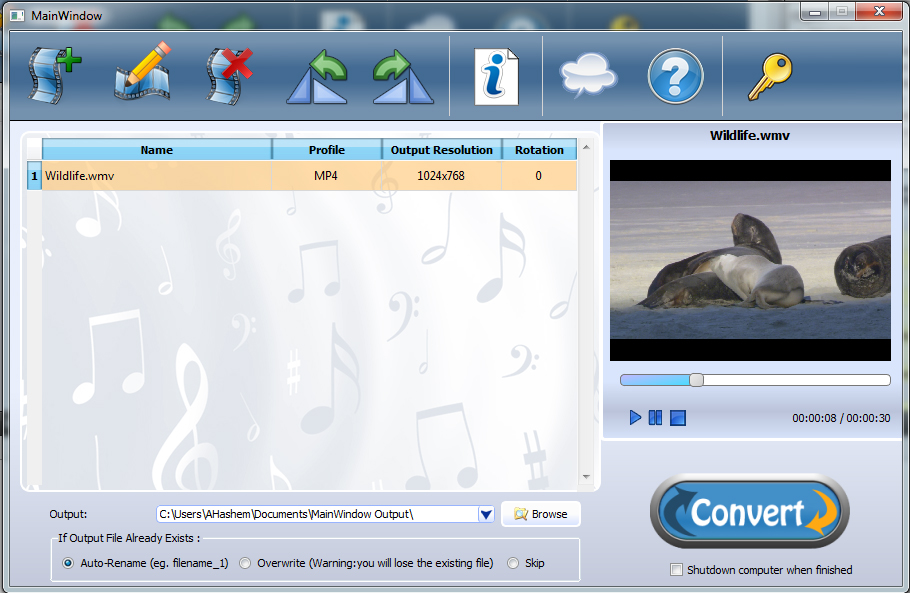This screenshot has height=593, width=910.
Task: Expand the output folder dropdown arrow
Action: (x=486, y=514)
